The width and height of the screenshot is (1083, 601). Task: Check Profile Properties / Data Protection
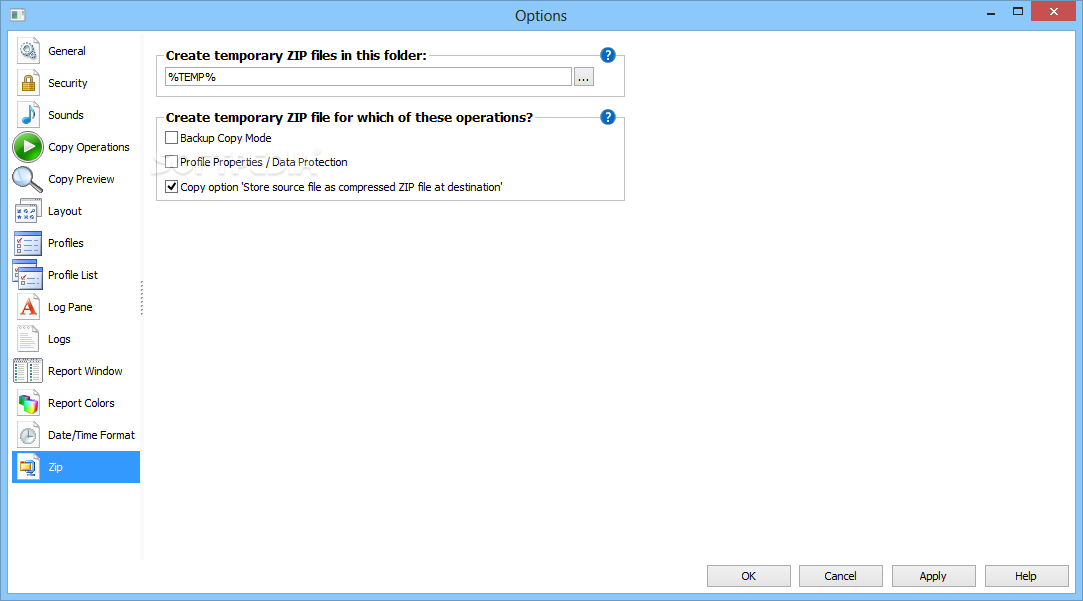point(172,162)
